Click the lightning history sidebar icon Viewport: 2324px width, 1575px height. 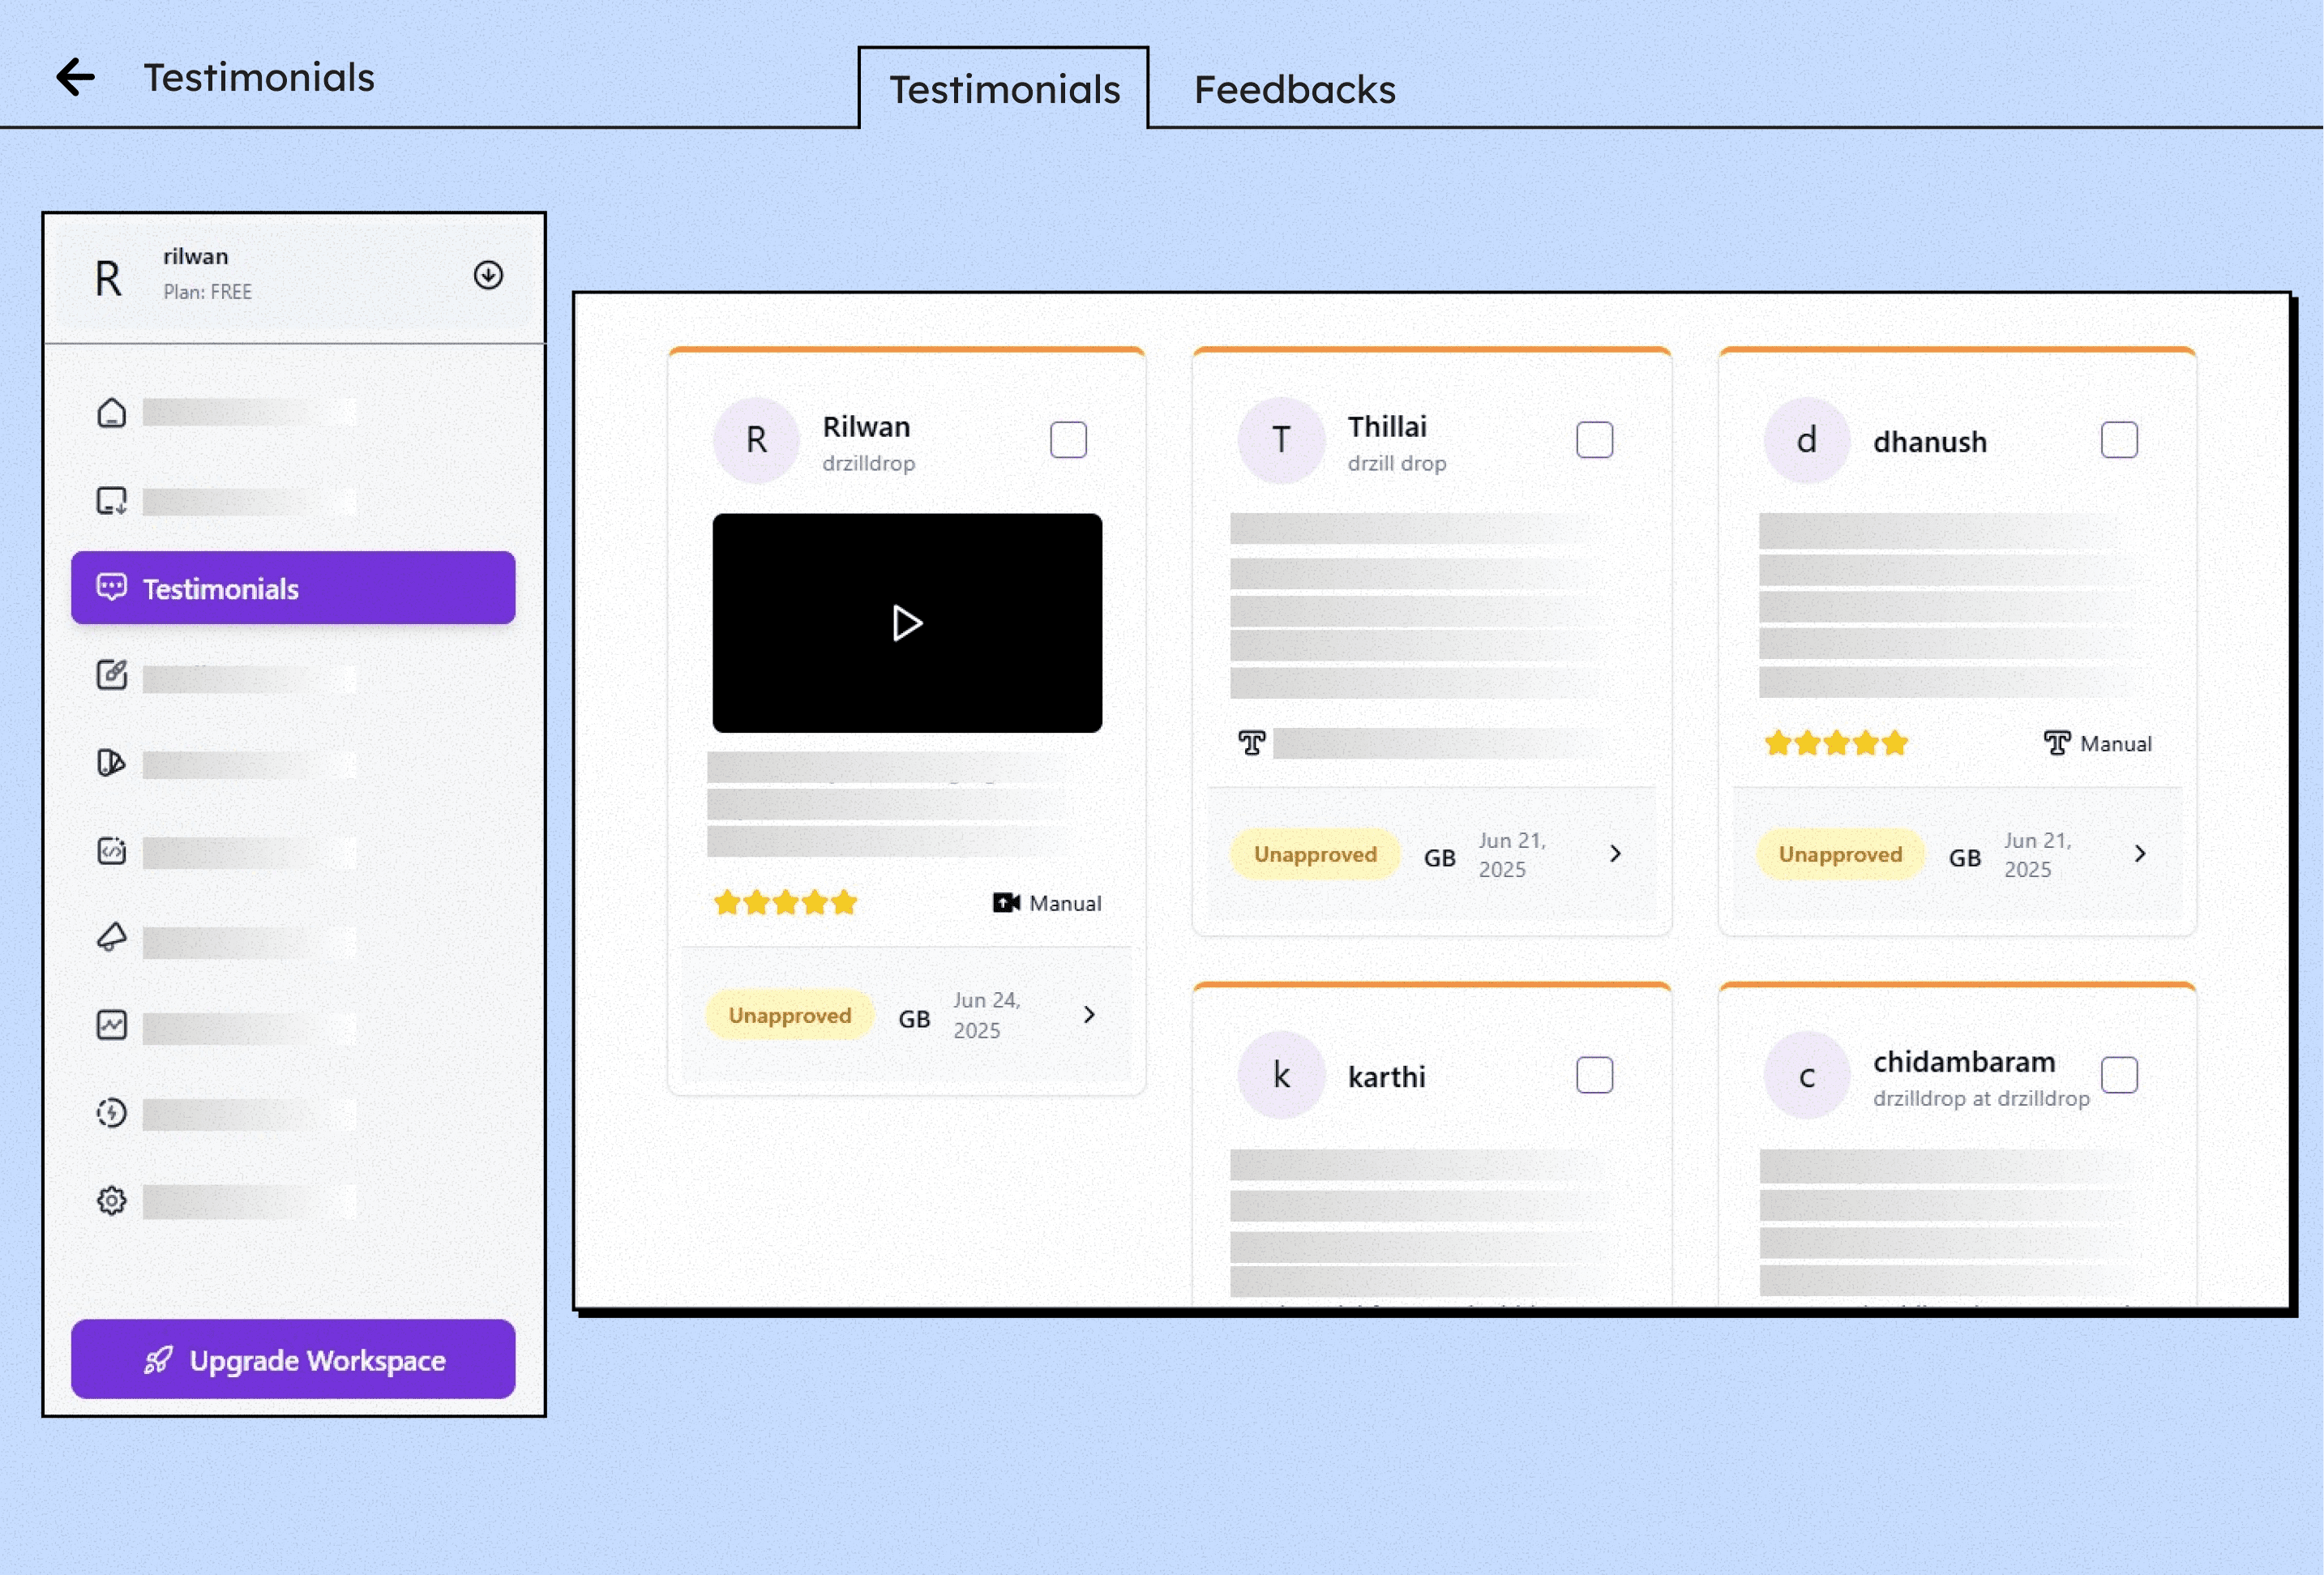pyautogui.click(x=111, y=1113)
